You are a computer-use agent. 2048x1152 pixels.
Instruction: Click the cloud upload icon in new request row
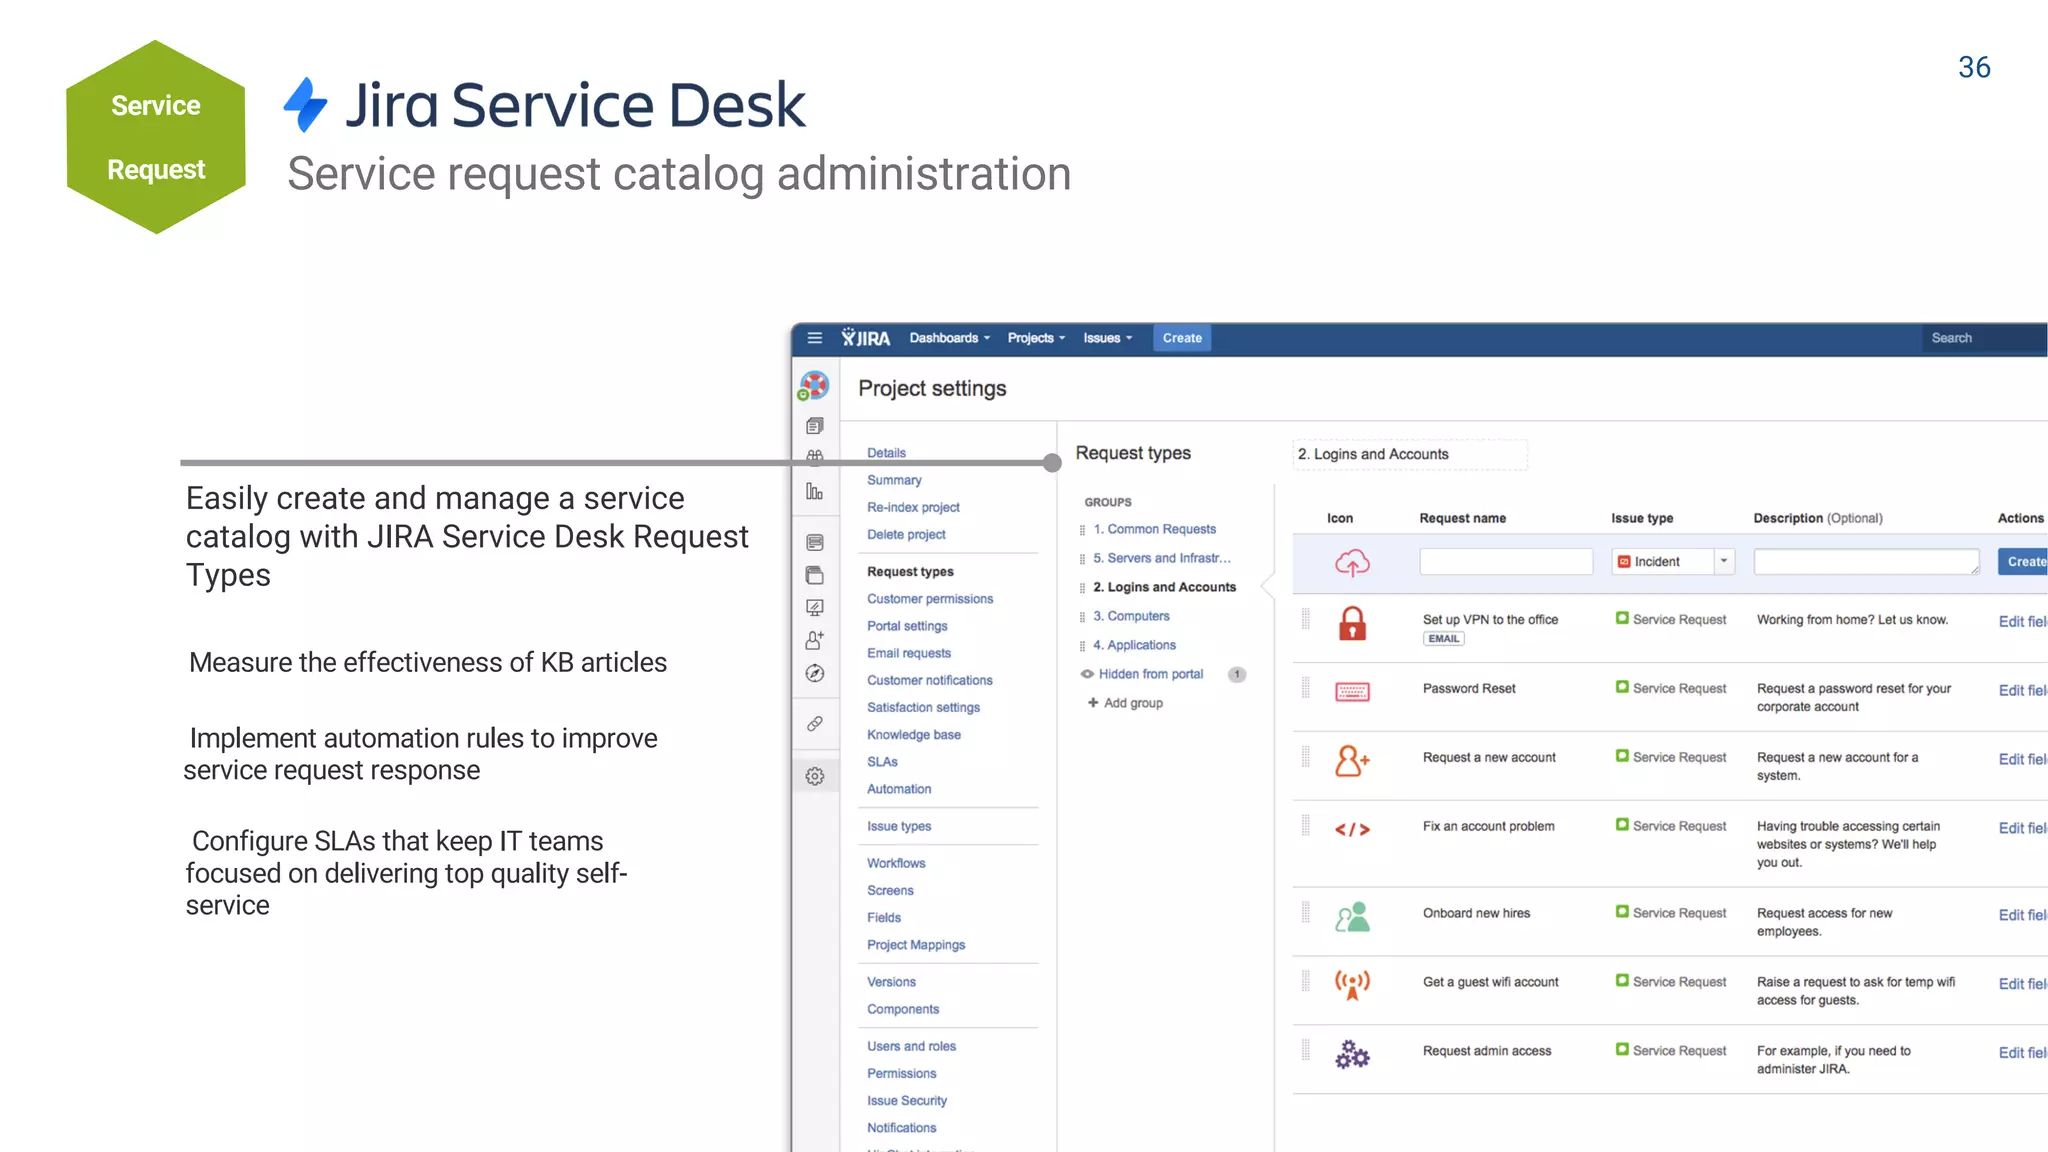click(x=1352, y=563)
